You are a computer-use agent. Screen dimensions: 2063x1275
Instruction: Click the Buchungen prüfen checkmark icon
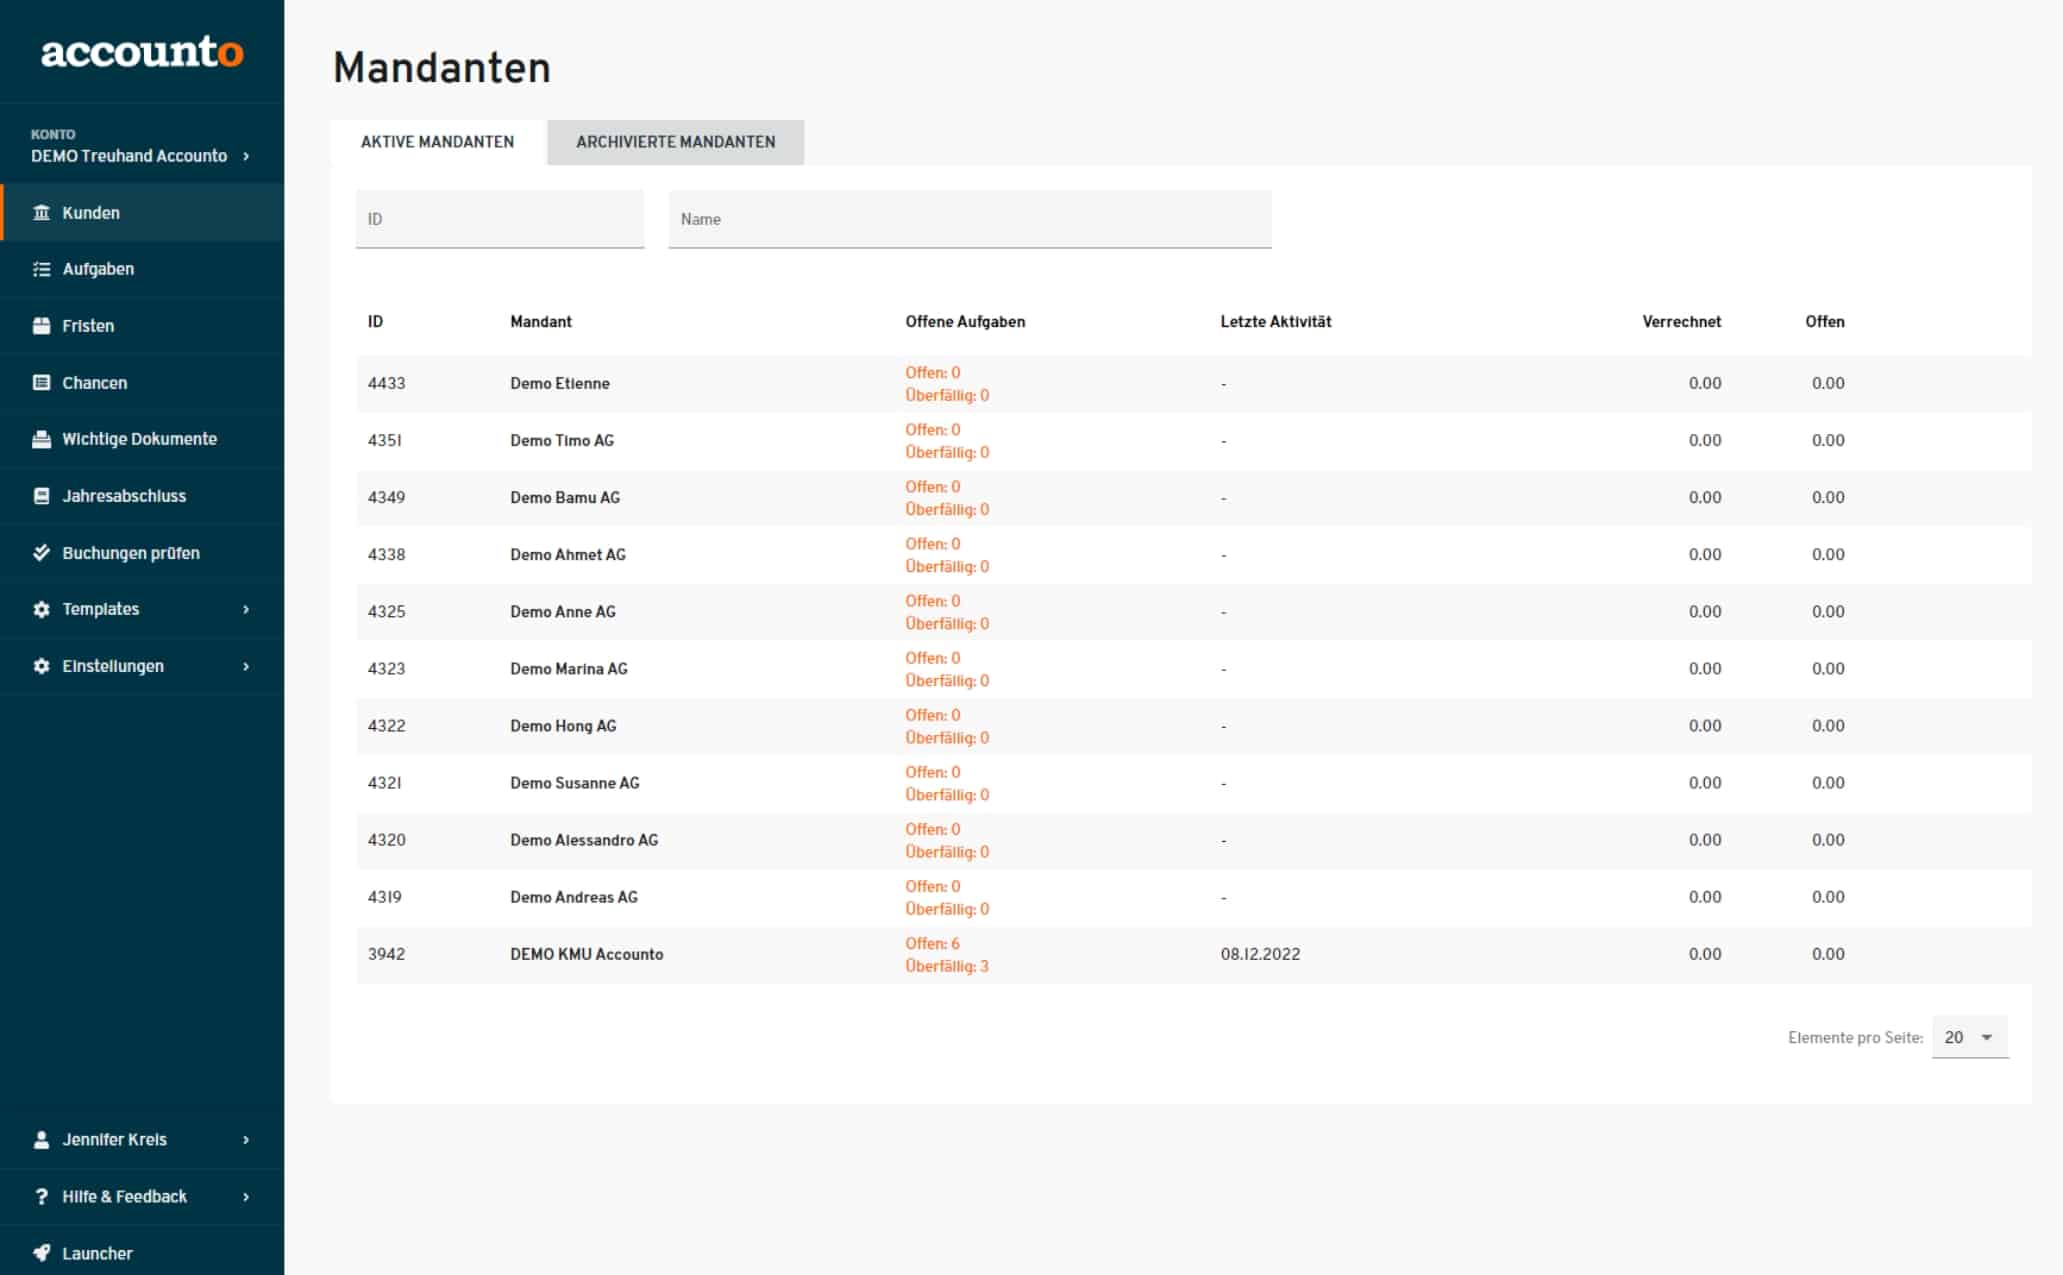tap(41, 553)
